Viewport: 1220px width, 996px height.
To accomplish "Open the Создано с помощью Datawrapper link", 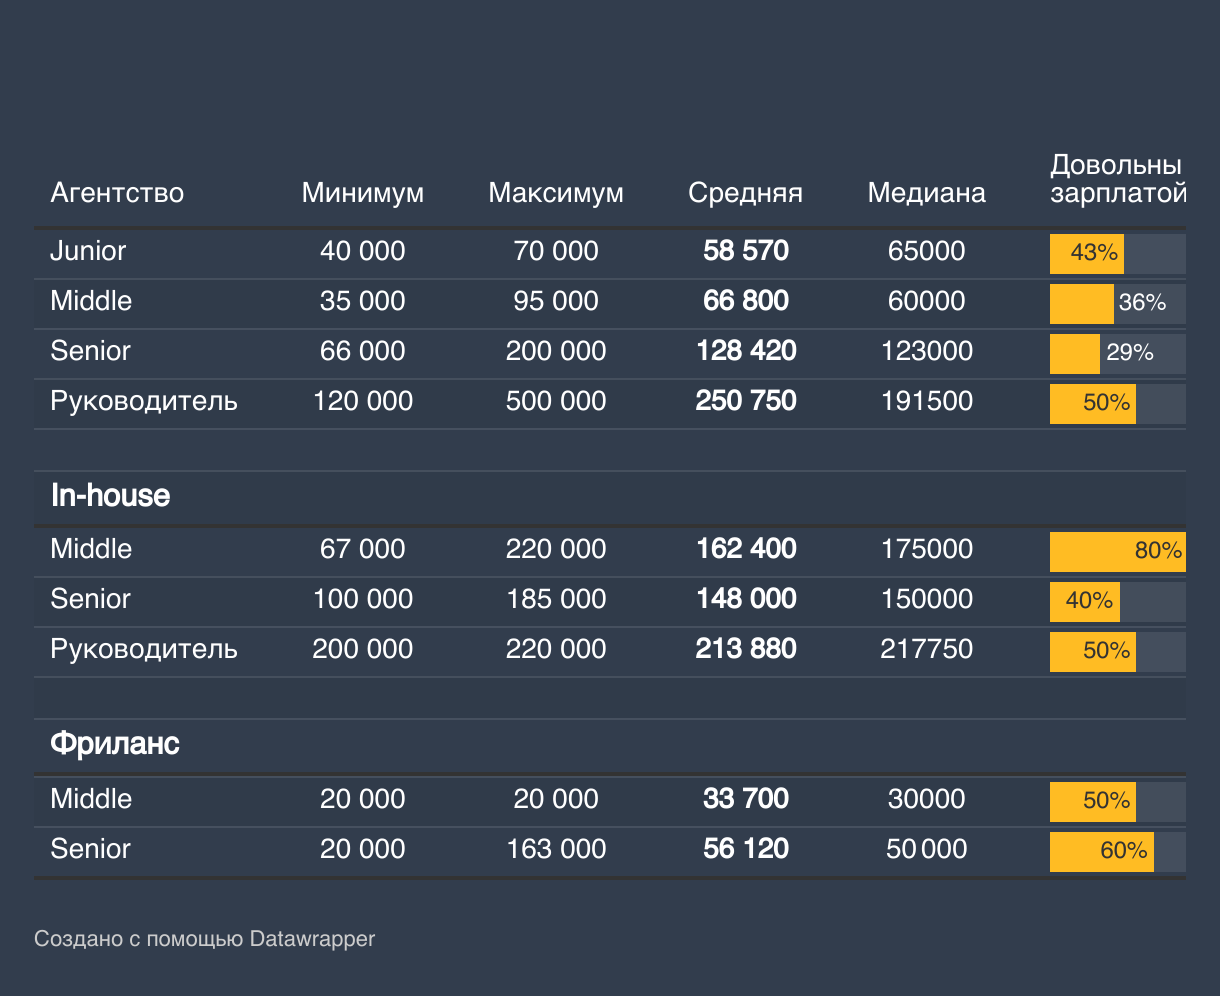I will (x=204, y=939).
